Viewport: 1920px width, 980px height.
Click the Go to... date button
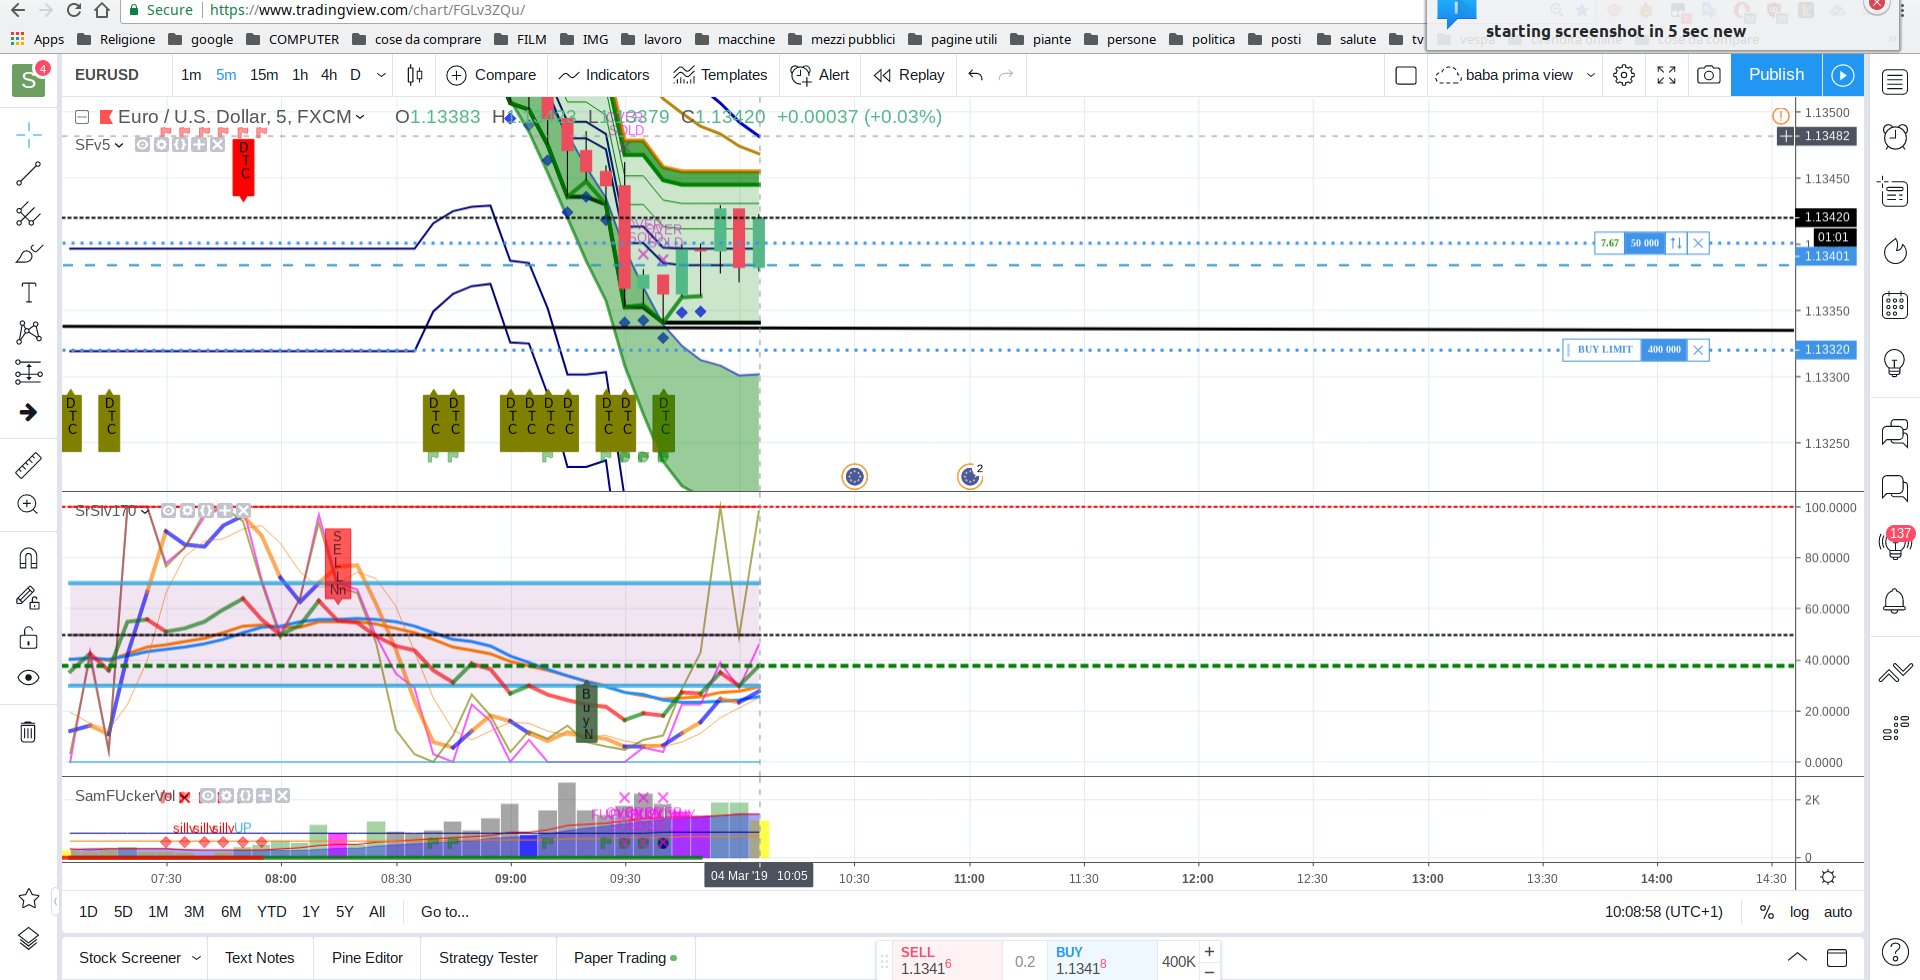point(445,912)
